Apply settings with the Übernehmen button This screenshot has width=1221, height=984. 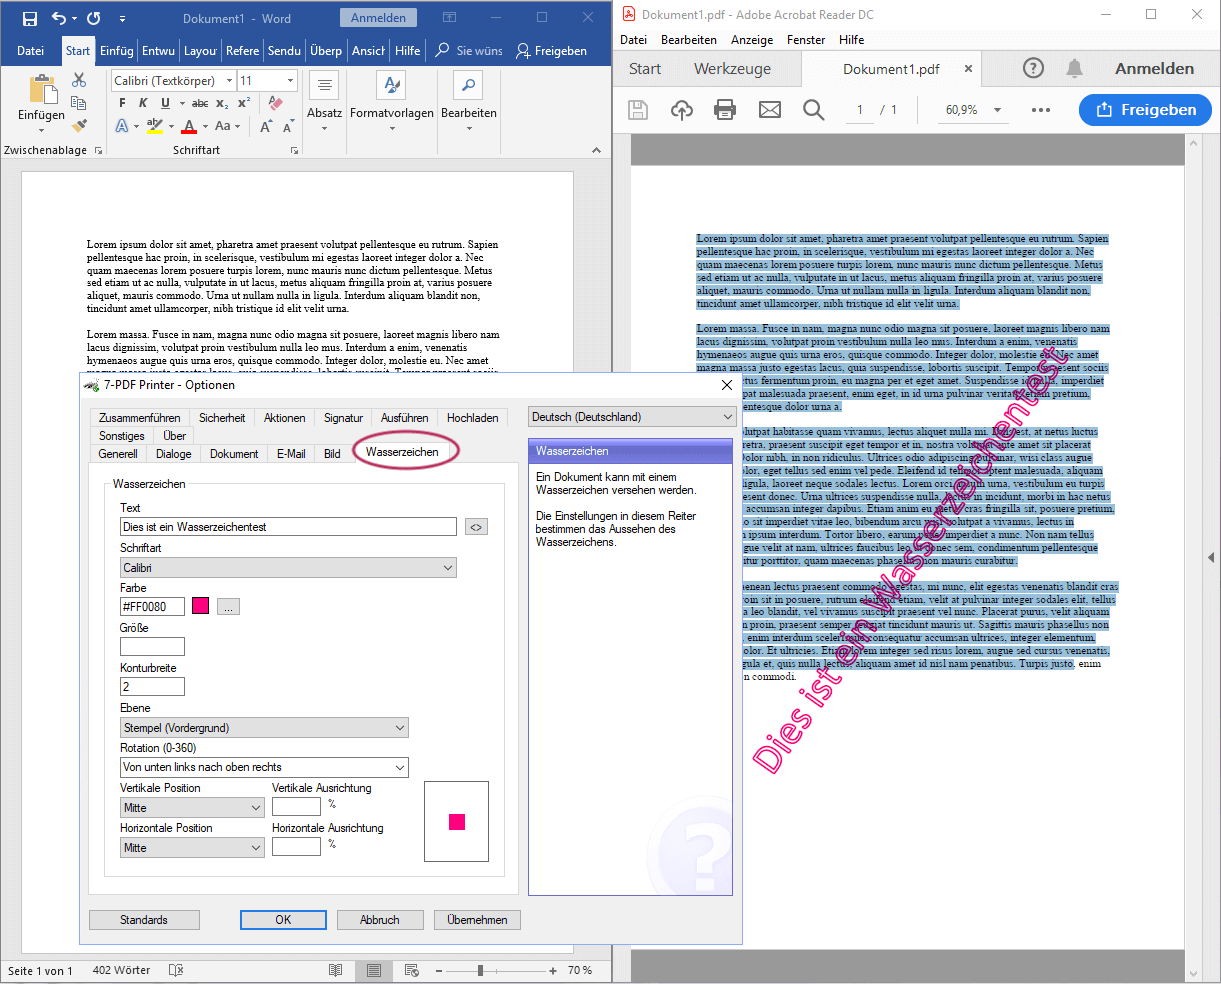477,920
